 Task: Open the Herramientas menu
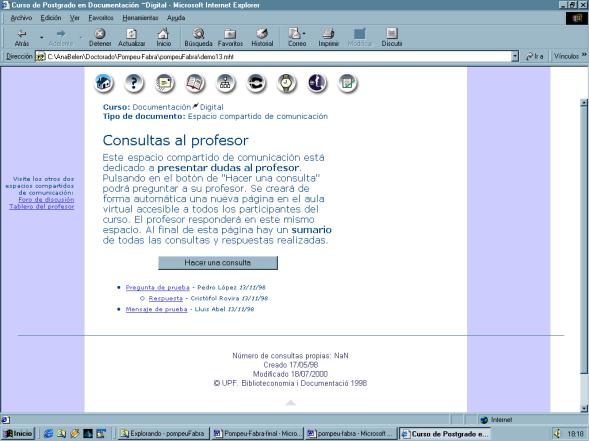[140, 18]
